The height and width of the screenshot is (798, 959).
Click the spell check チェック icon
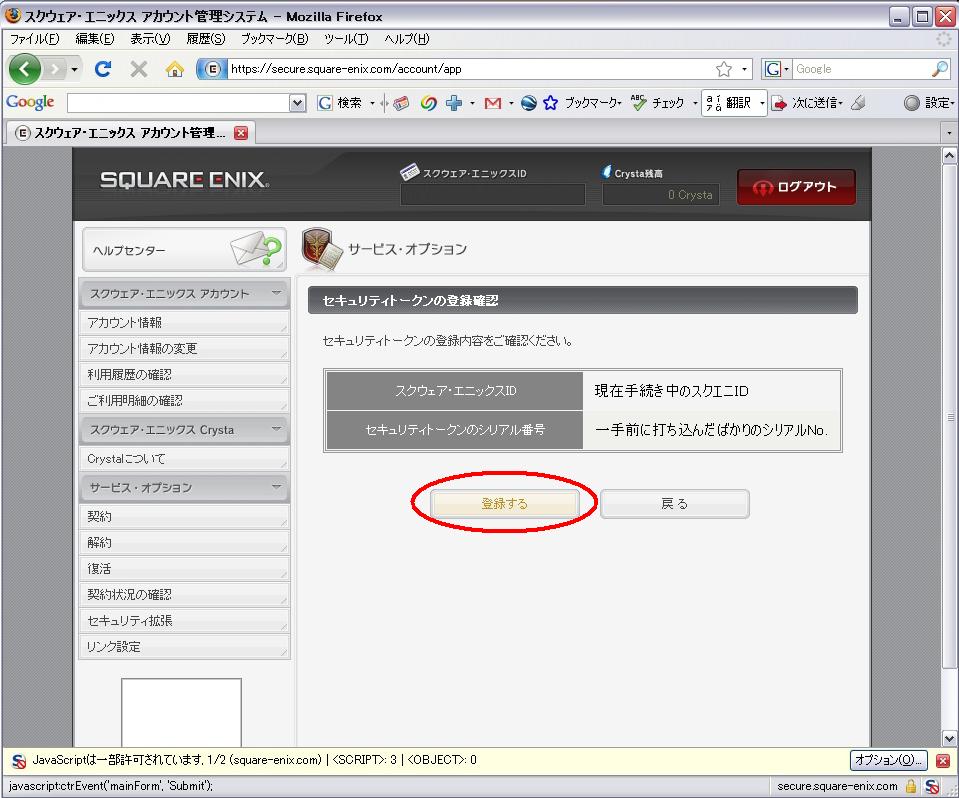[x=639, y=103]
